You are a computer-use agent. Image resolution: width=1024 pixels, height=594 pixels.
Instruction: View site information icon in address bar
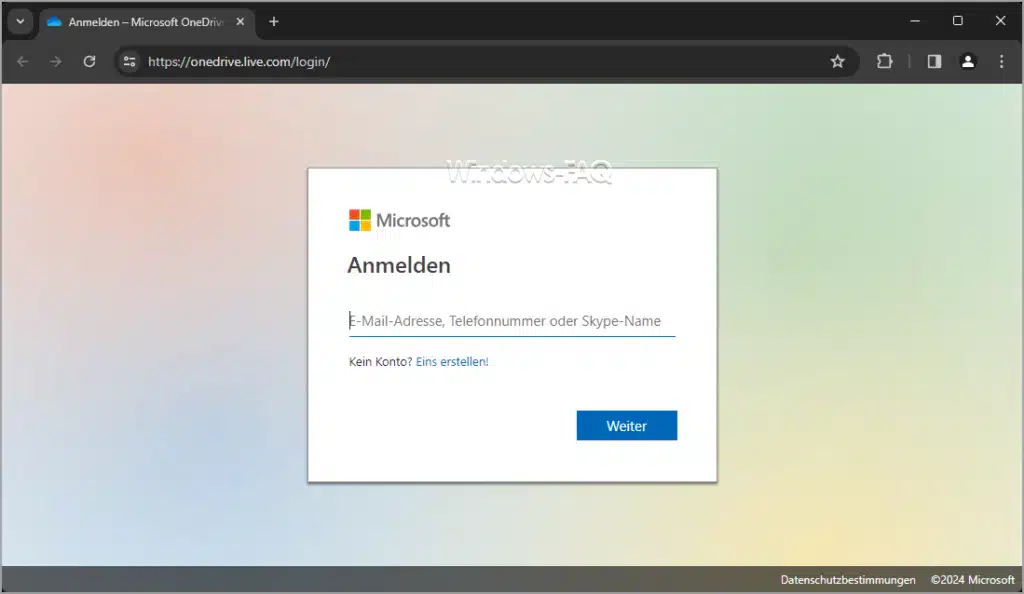pos(129,61)
